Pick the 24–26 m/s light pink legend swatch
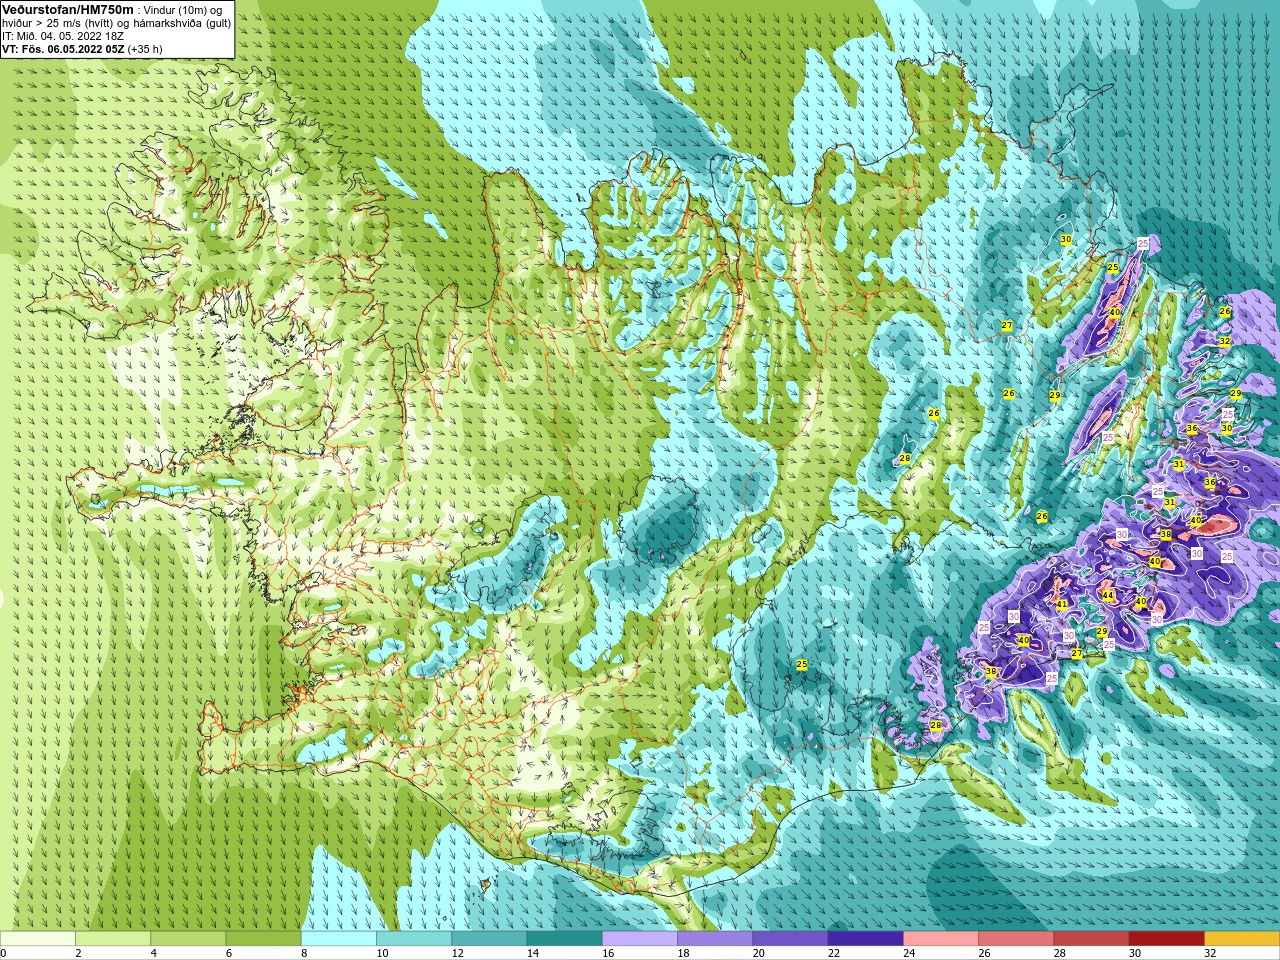Image resolution: width=1280 pixels, height=960 pixels. pyautogui.click(x=941, y=939)
